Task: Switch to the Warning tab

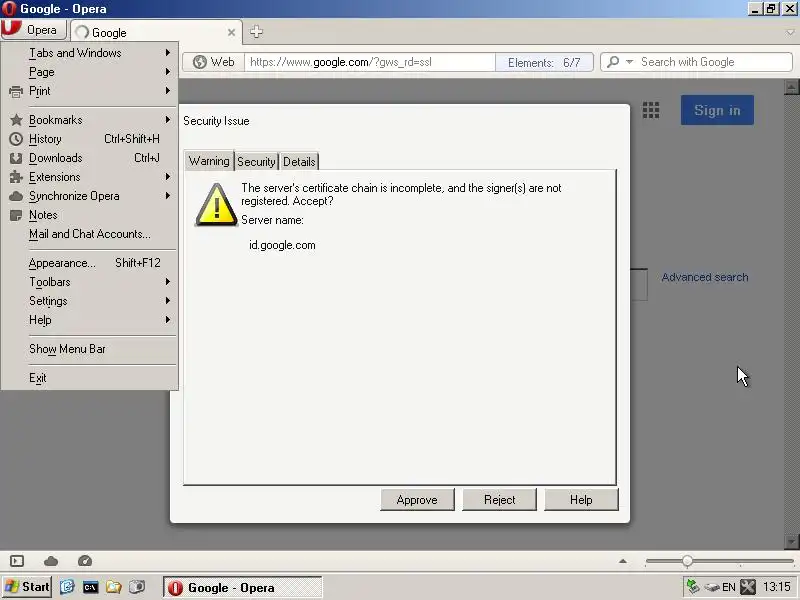Action: [209, 161]
